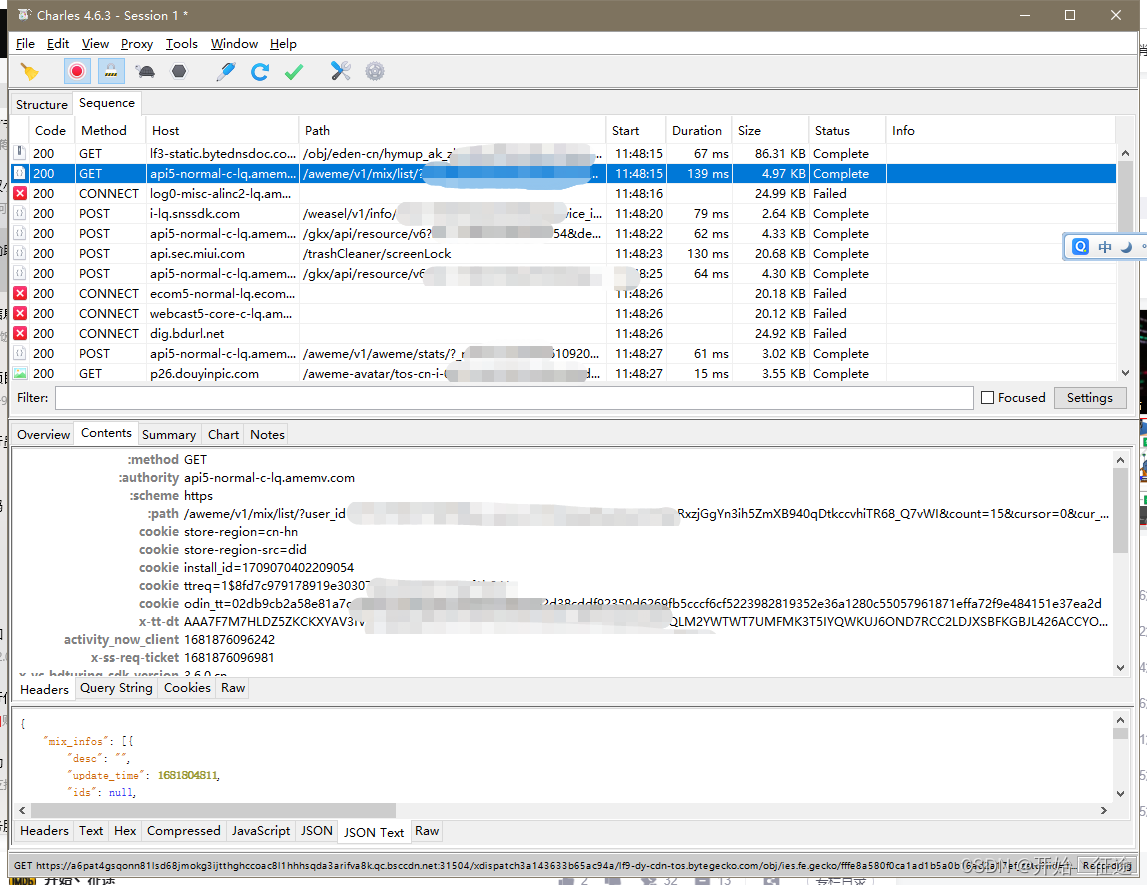Open the Proxy menu
The image size is (1147, 885).
click(x=137, y=44)
